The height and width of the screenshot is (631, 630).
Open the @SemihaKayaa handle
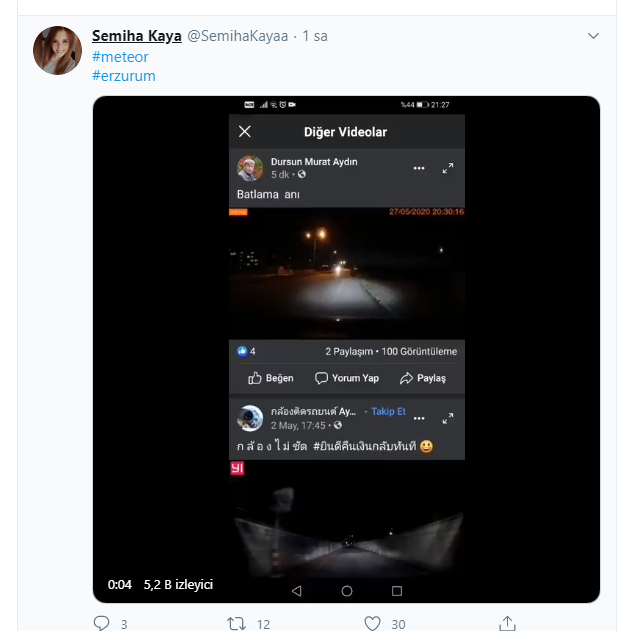[238, 36]
